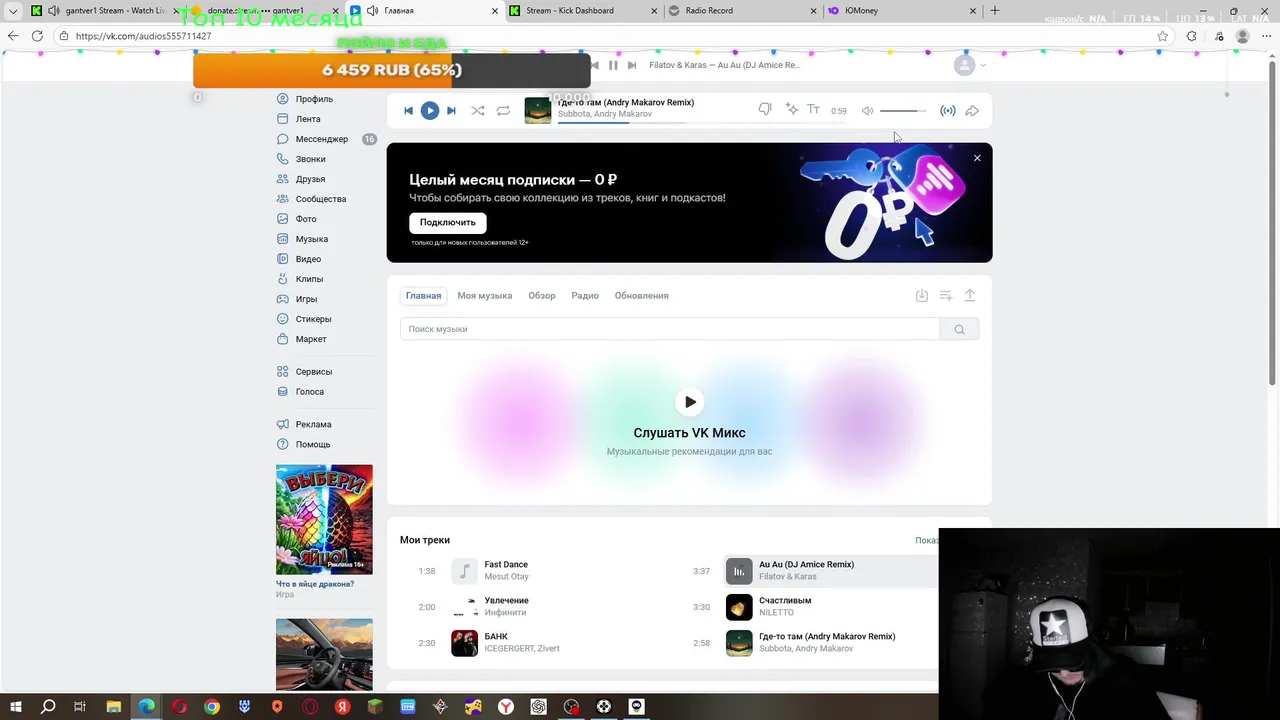Open Windows Start menu

[x=15, y=707]
